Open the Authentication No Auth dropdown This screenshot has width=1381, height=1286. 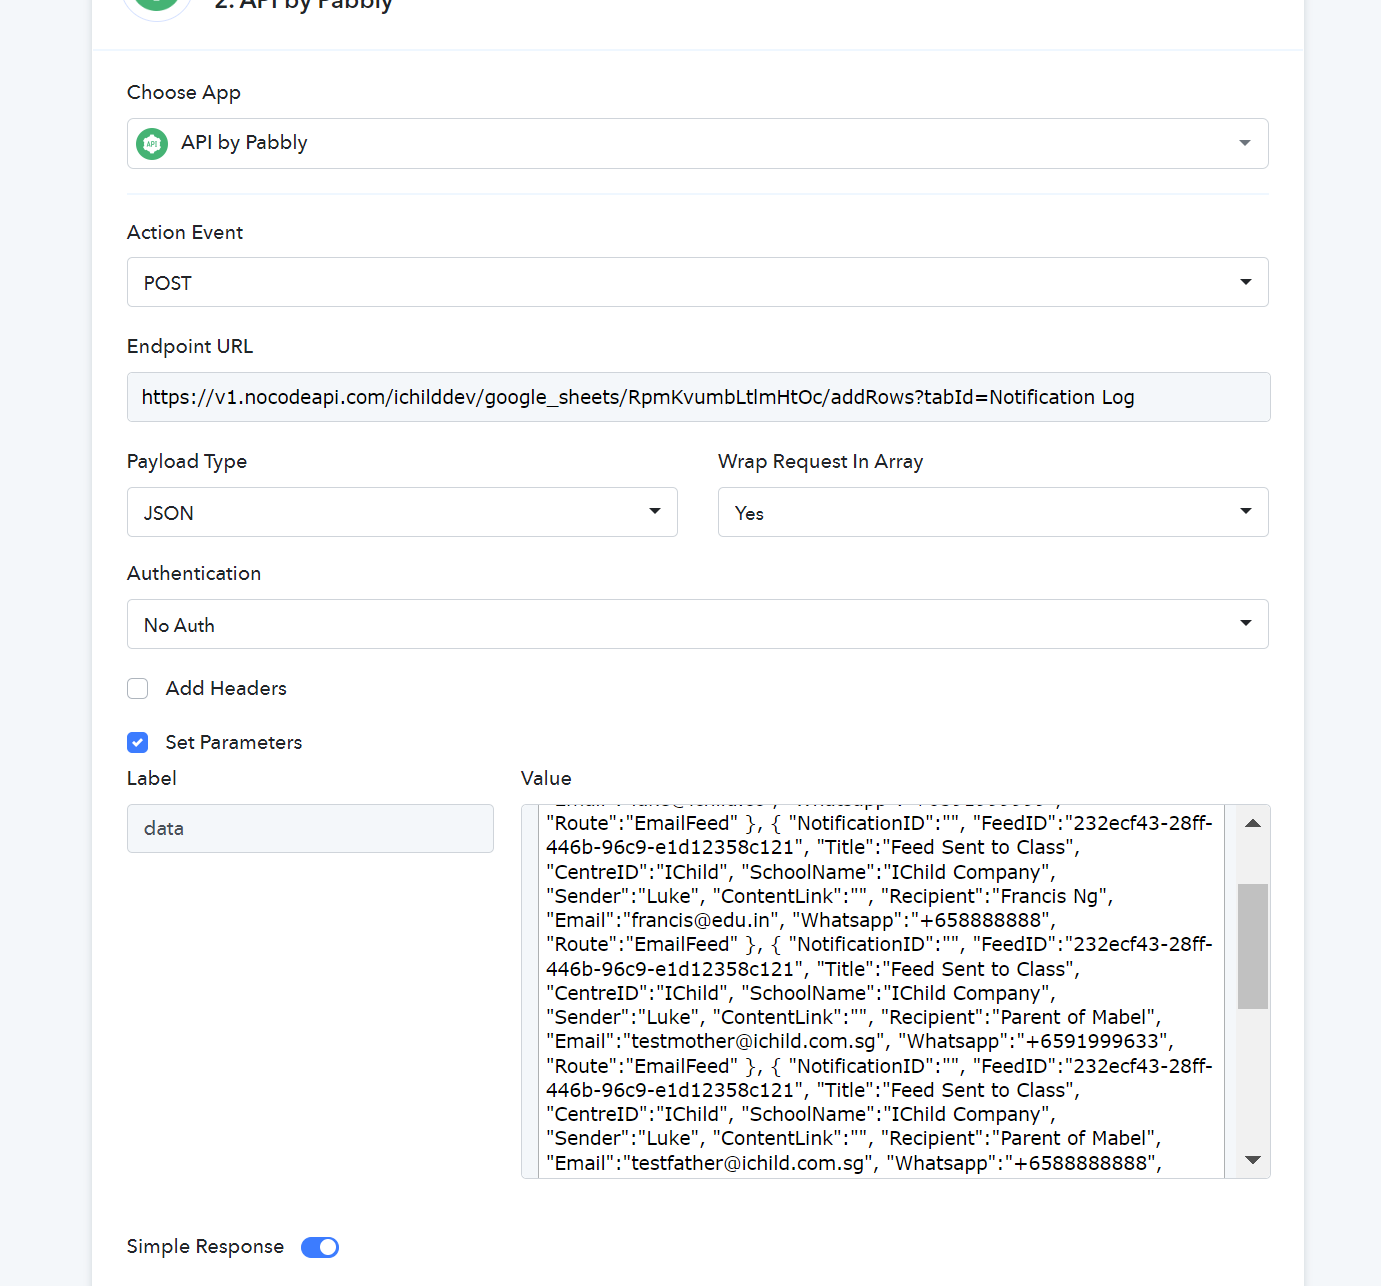coord(698,624)
